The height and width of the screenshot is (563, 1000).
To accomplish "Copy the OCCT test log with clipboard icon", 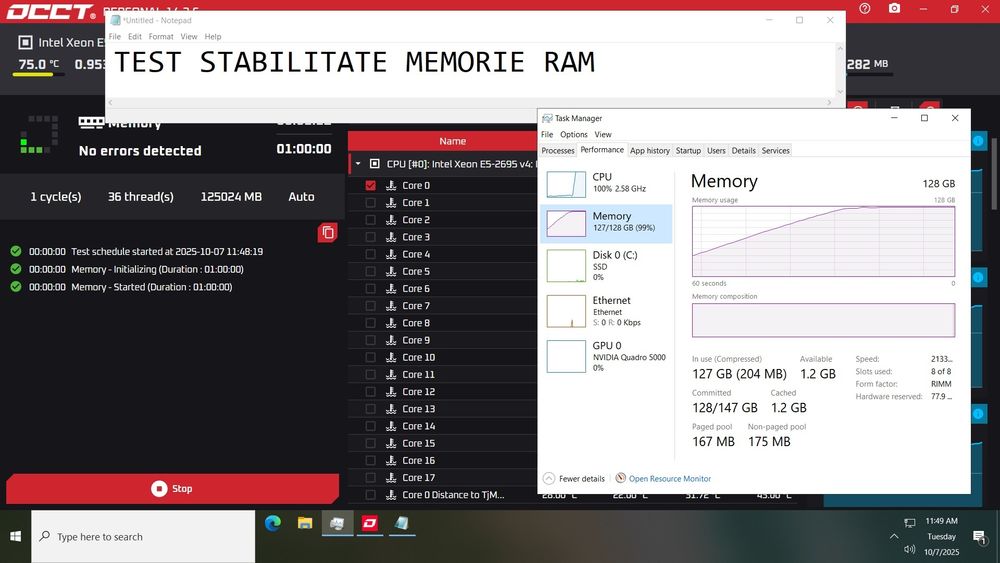I will click(328, 233).
